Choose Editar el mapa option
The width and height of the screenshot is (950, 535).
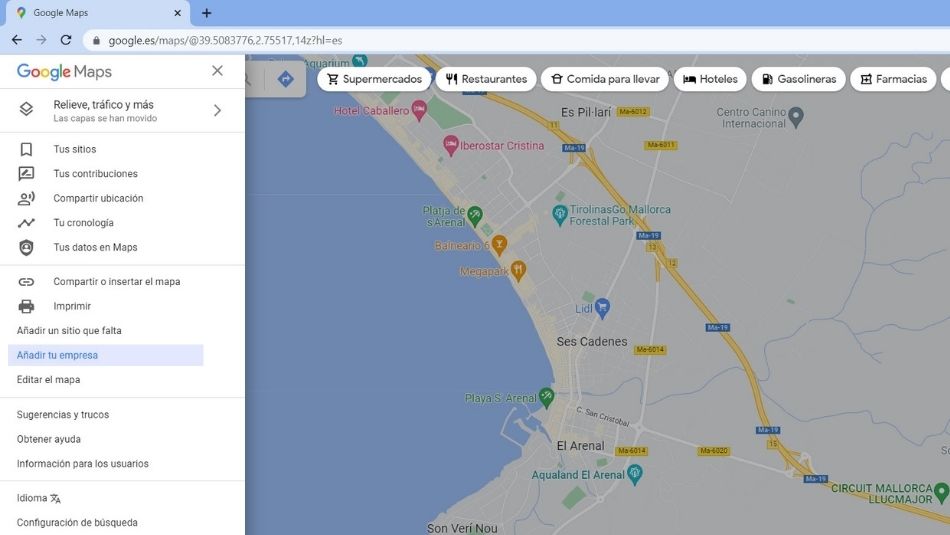click(x=49, y=380)
